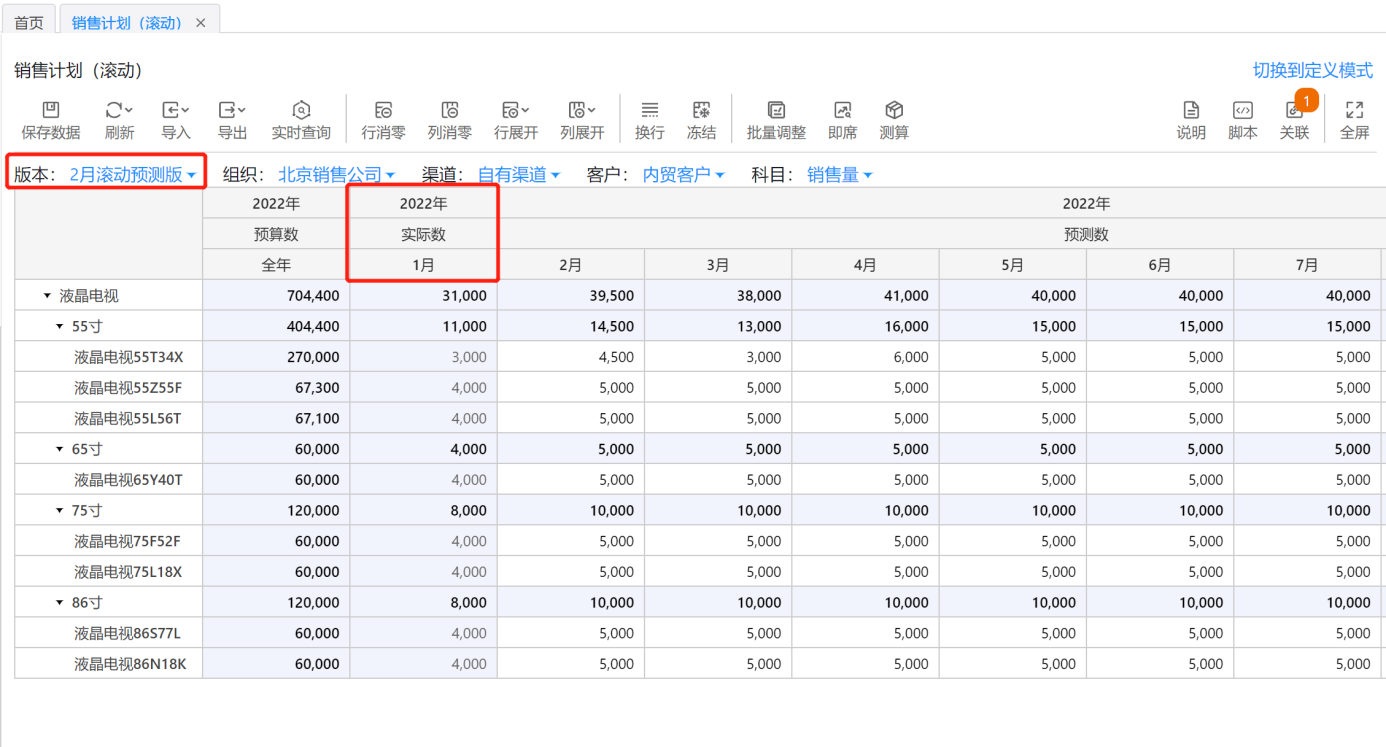Open the 批量调整 batch adjust tool
This screenshot has width=1386, height=747.
click(x=776, y=111)
